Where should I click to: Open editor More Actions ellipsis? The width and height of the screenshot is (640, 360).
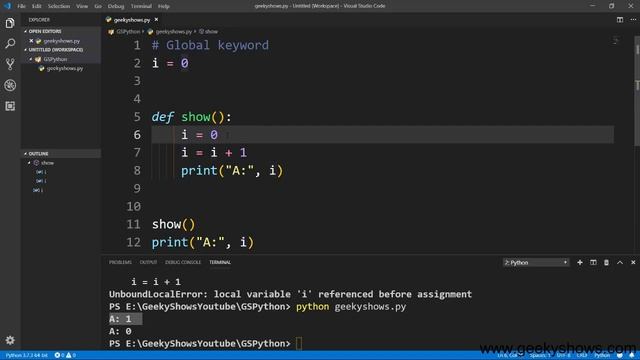633,20
